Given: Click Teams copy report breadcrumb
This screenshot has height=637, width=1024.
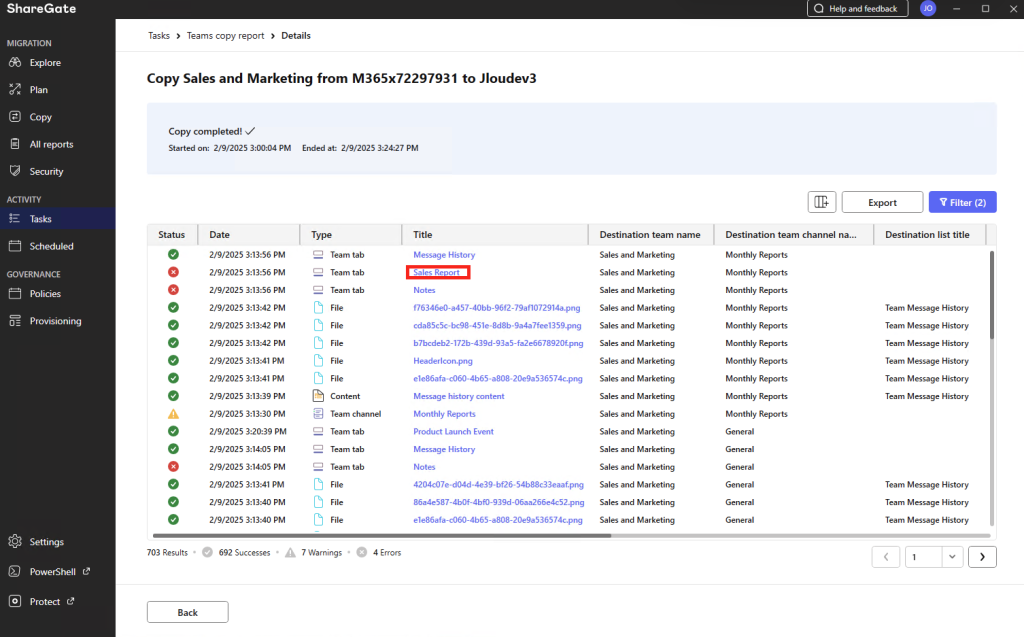Looking at the screenshot, I should point(225,36).
